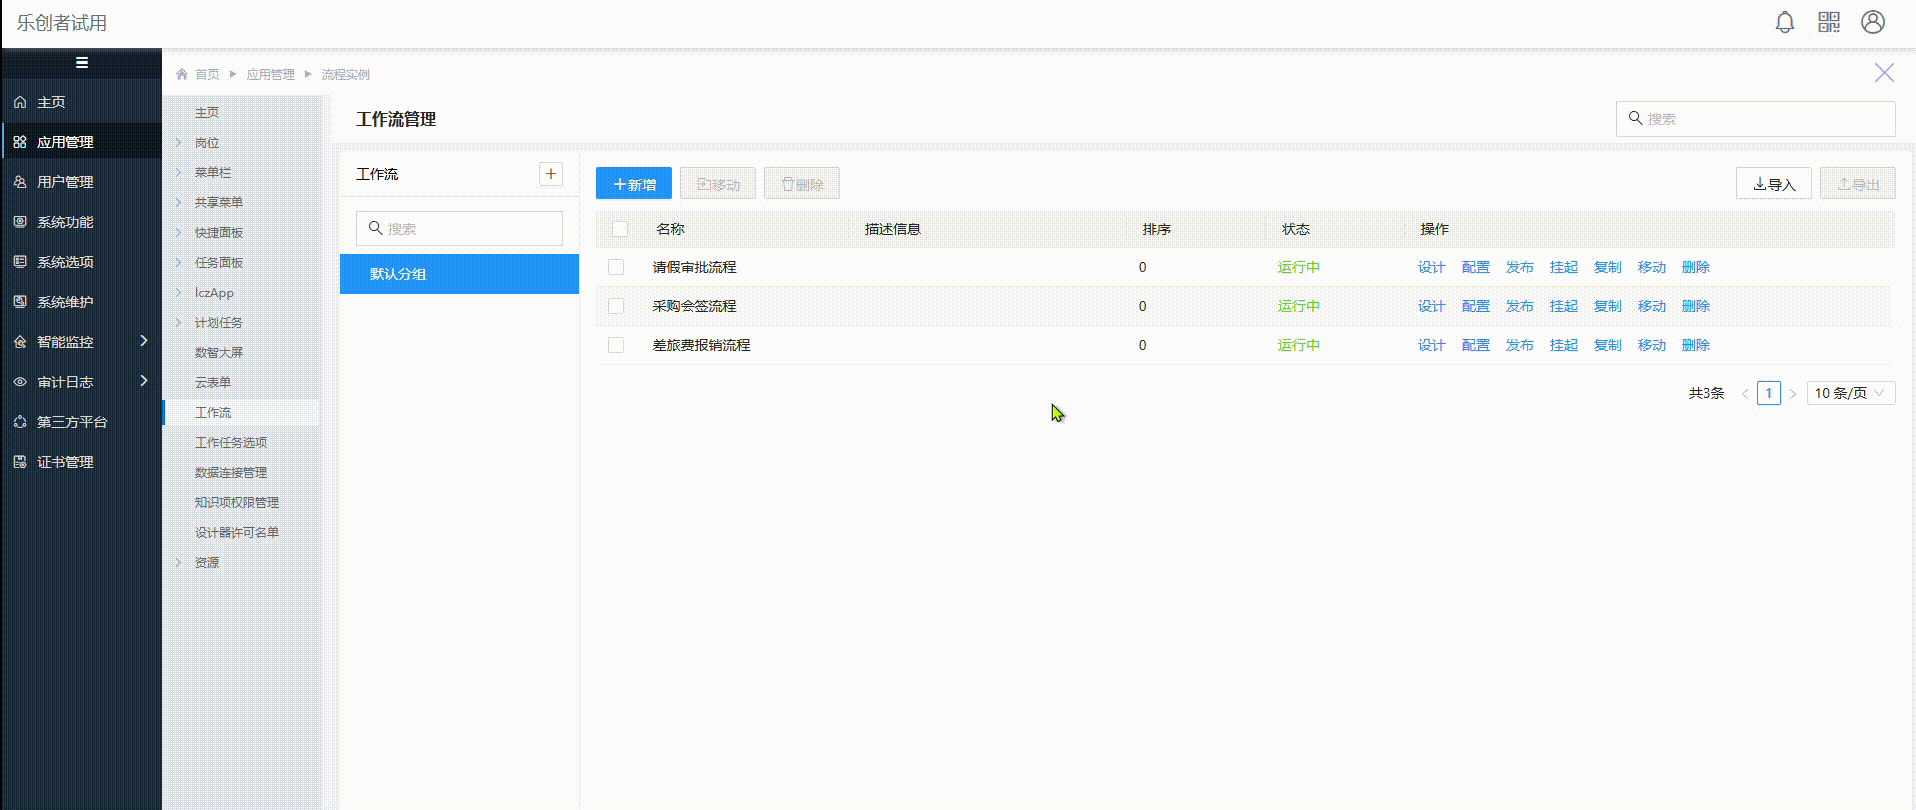The image size is (1916, 810).
Task: Click 设计 link for 差旅费报销流程
Action: point(1431,345)
